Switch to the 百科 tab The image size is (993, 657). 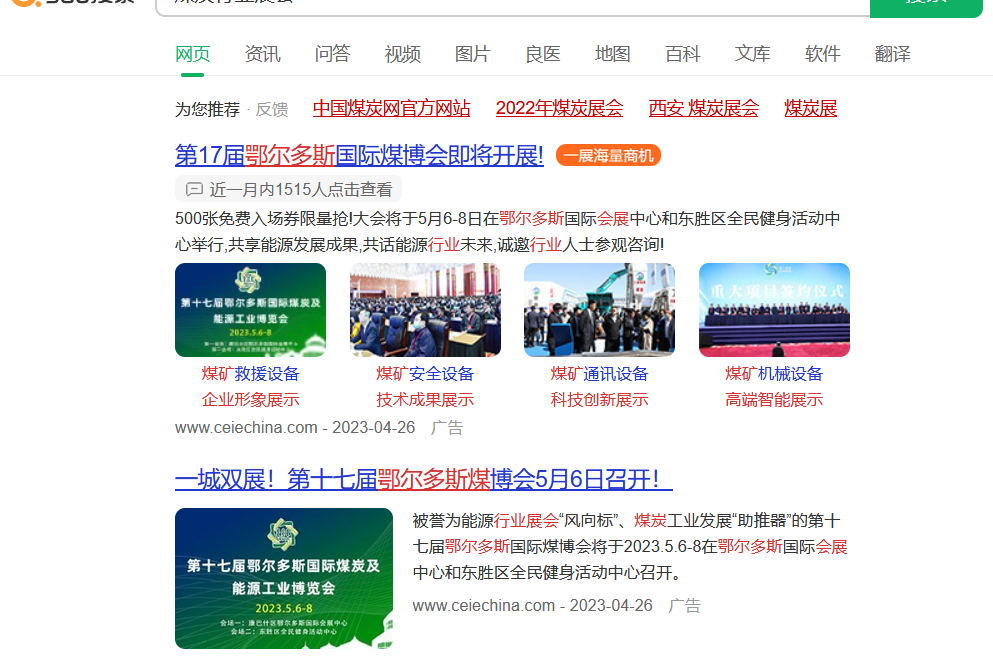click(x=683, y=54)
